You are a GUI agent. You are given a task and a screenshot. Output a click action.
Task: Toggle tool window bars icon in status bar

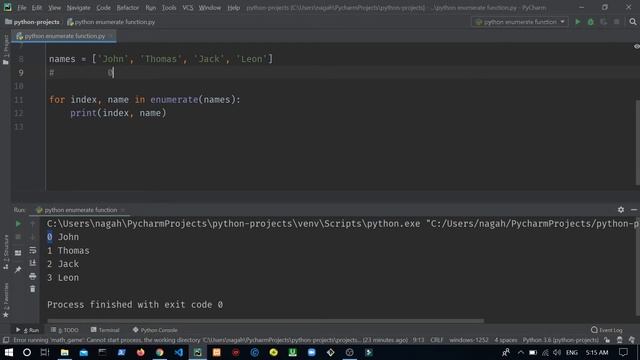6,340
